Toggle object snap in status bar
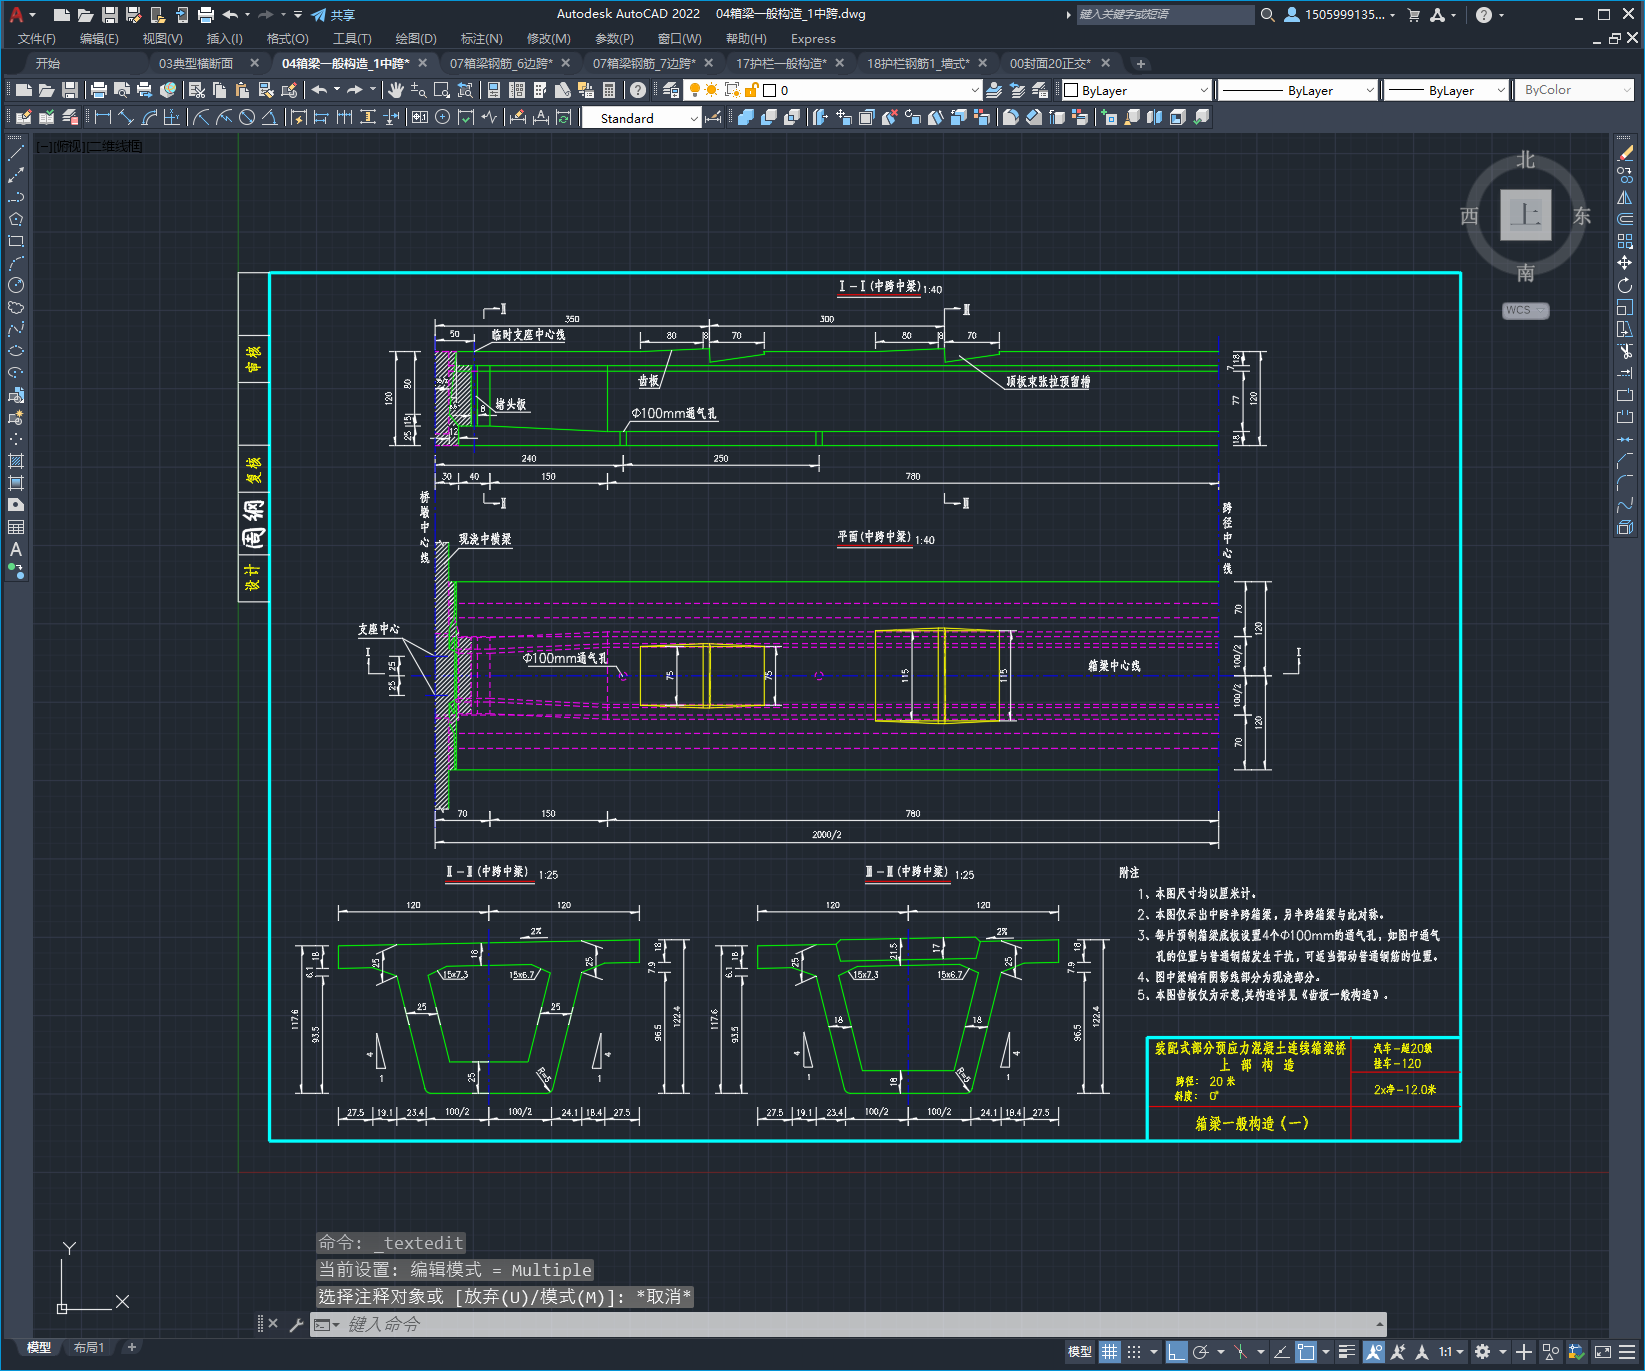 (1306, 1352)
